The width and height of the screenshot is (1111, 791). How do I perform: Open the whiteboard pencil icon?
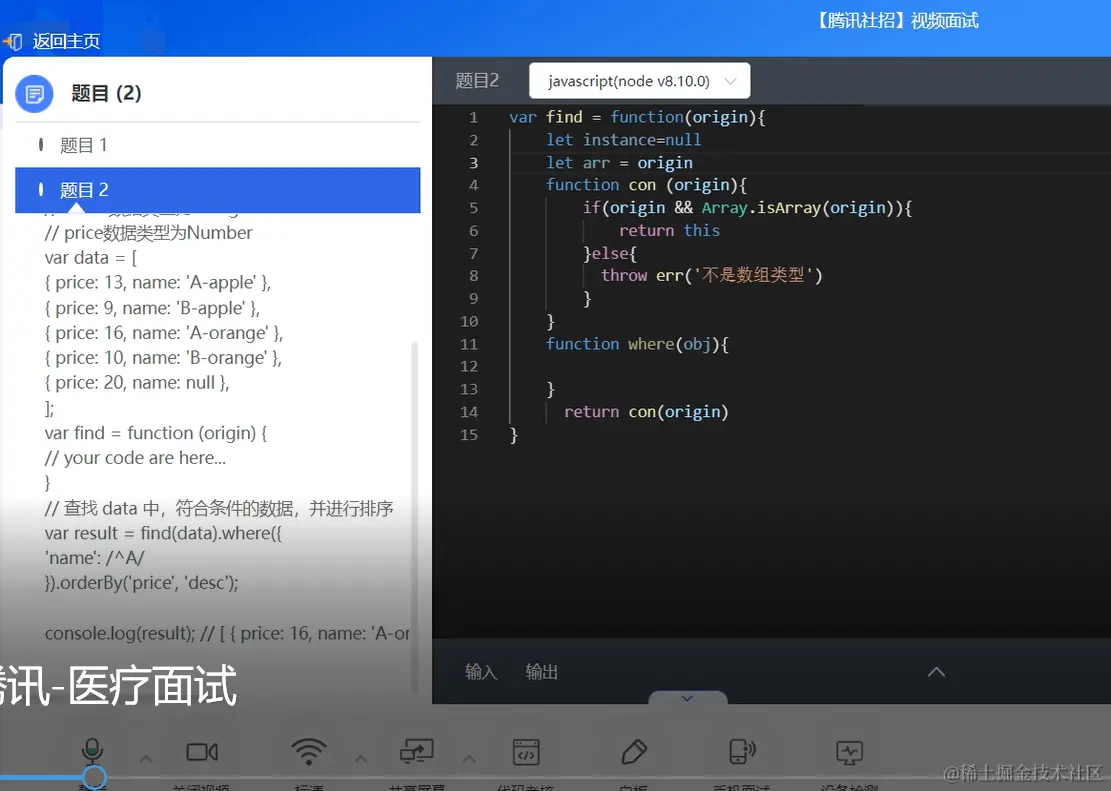pyautogui.click(x=633, y=752)
